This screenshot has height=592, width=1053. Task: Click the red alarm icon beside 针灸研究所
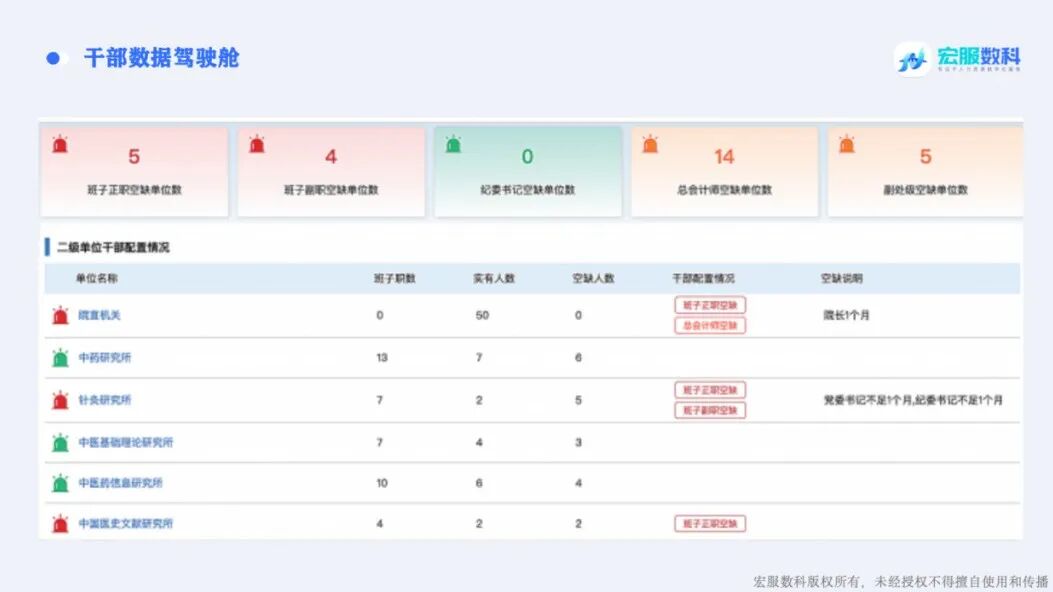(61, 399)
